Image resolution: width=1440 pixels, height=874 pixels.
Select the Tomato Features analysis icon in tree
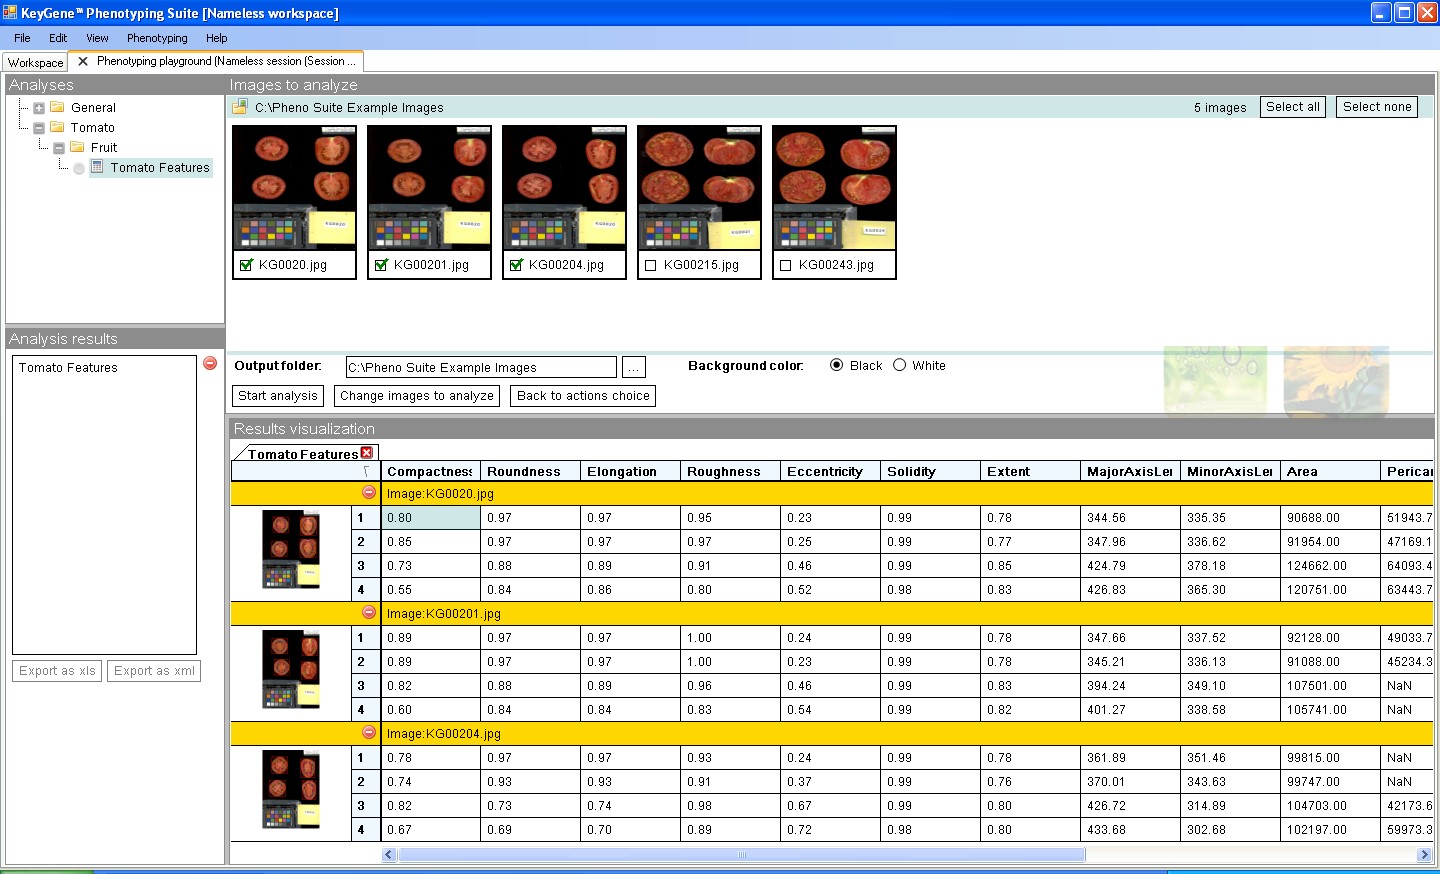(x=97, y=167)
